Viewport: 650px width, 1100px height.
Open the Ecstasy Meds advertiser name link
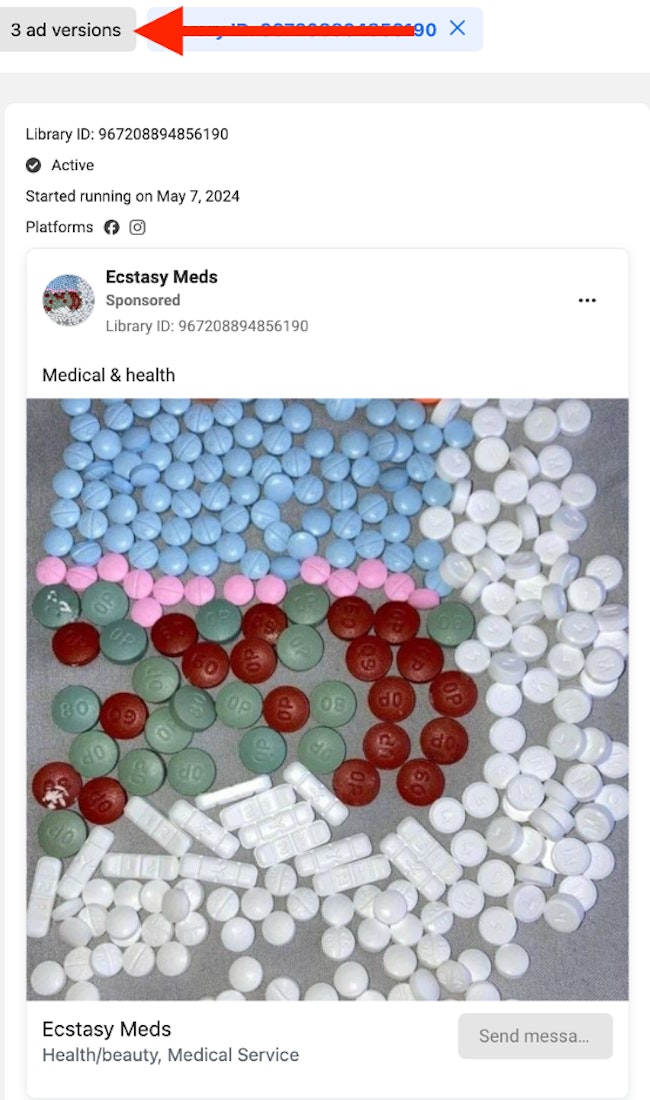point(161,277)
